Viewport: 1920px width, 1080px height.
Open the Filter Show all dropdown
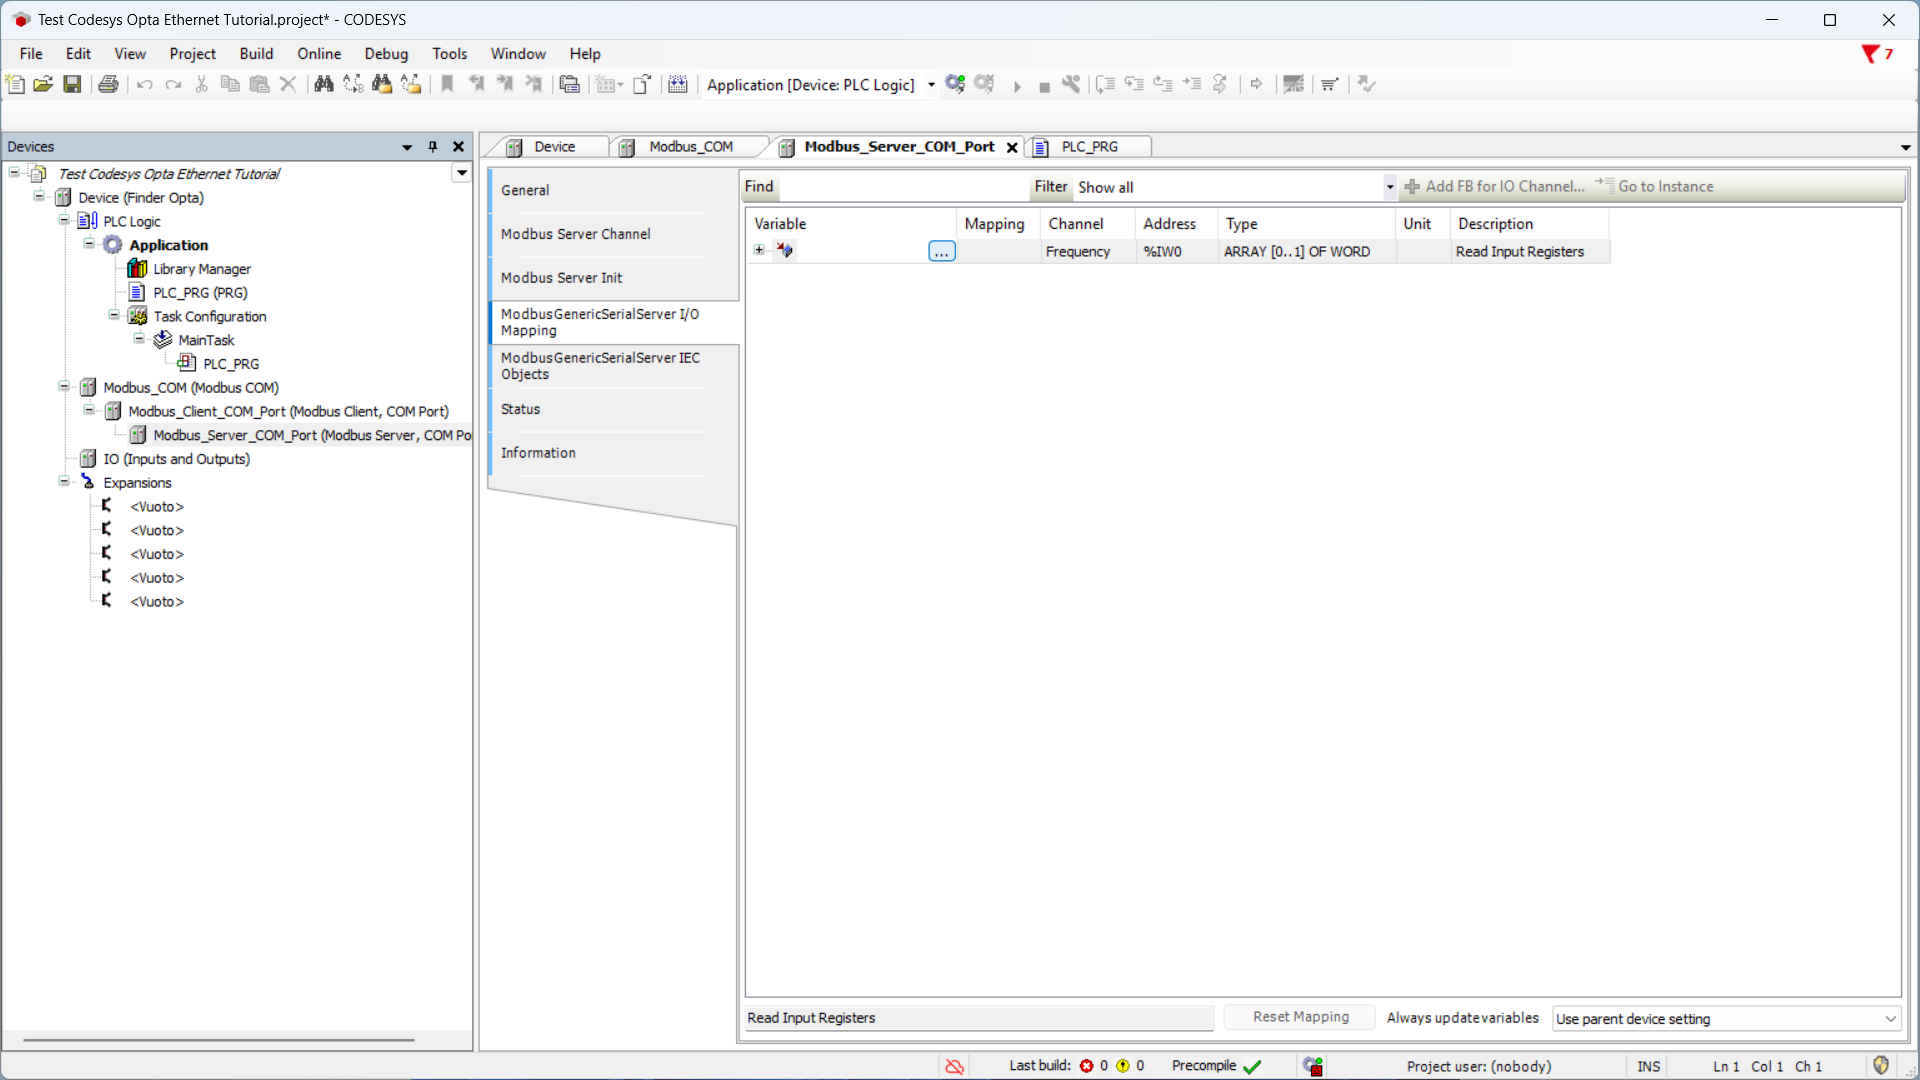pyautogui.click(x=1389, y=187)
